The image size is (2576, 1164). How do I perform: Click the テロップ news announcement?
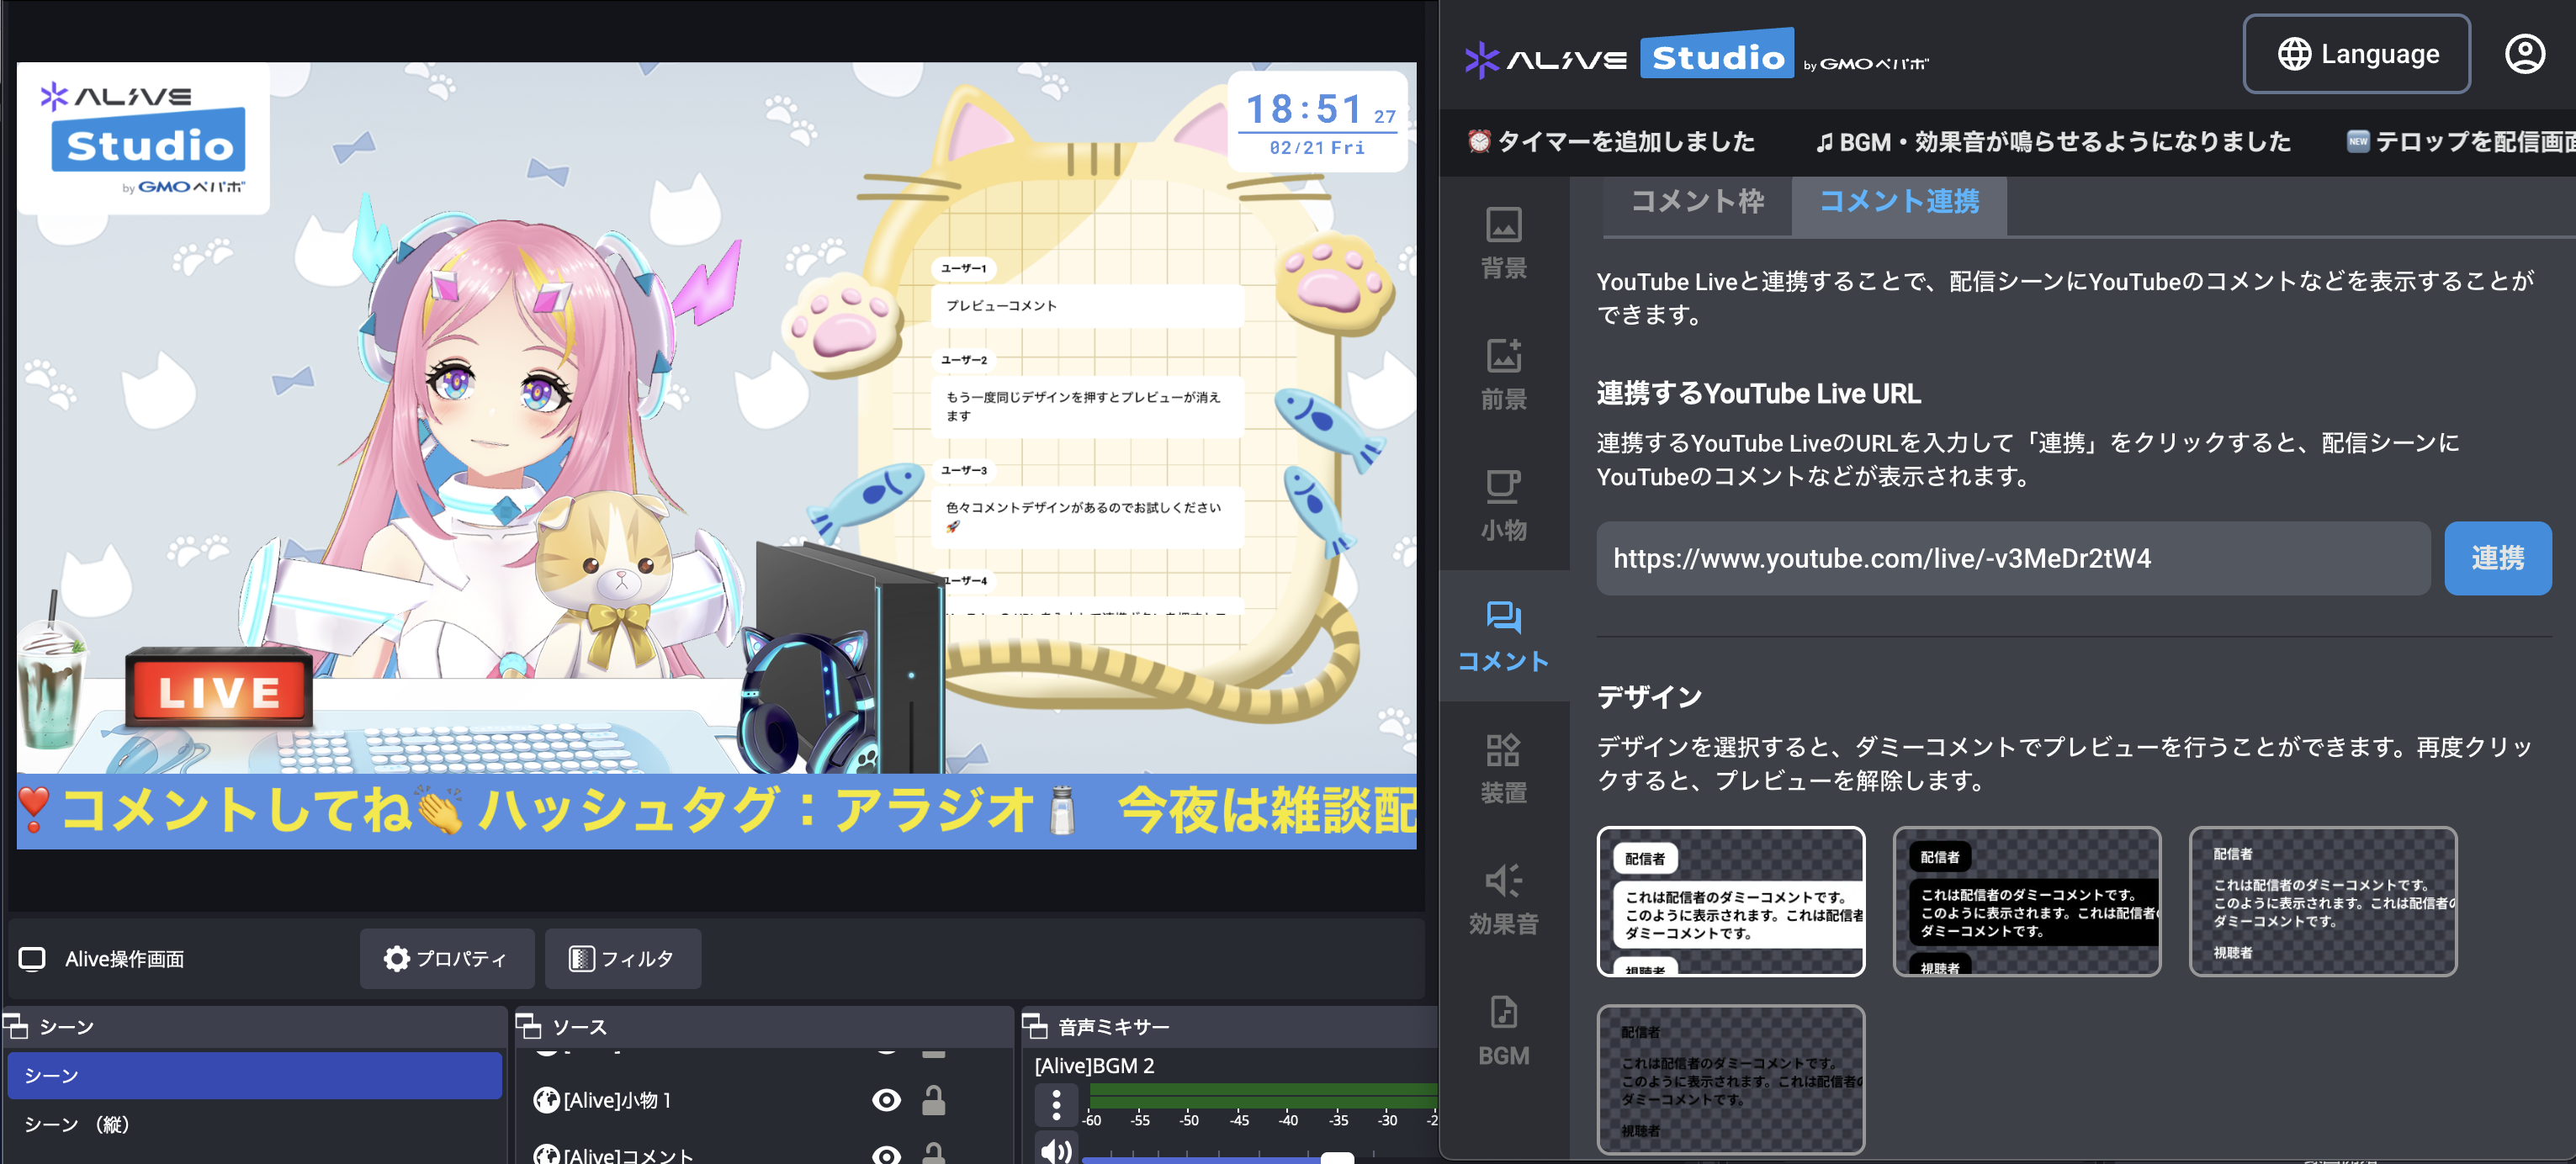click(2461, 142)
